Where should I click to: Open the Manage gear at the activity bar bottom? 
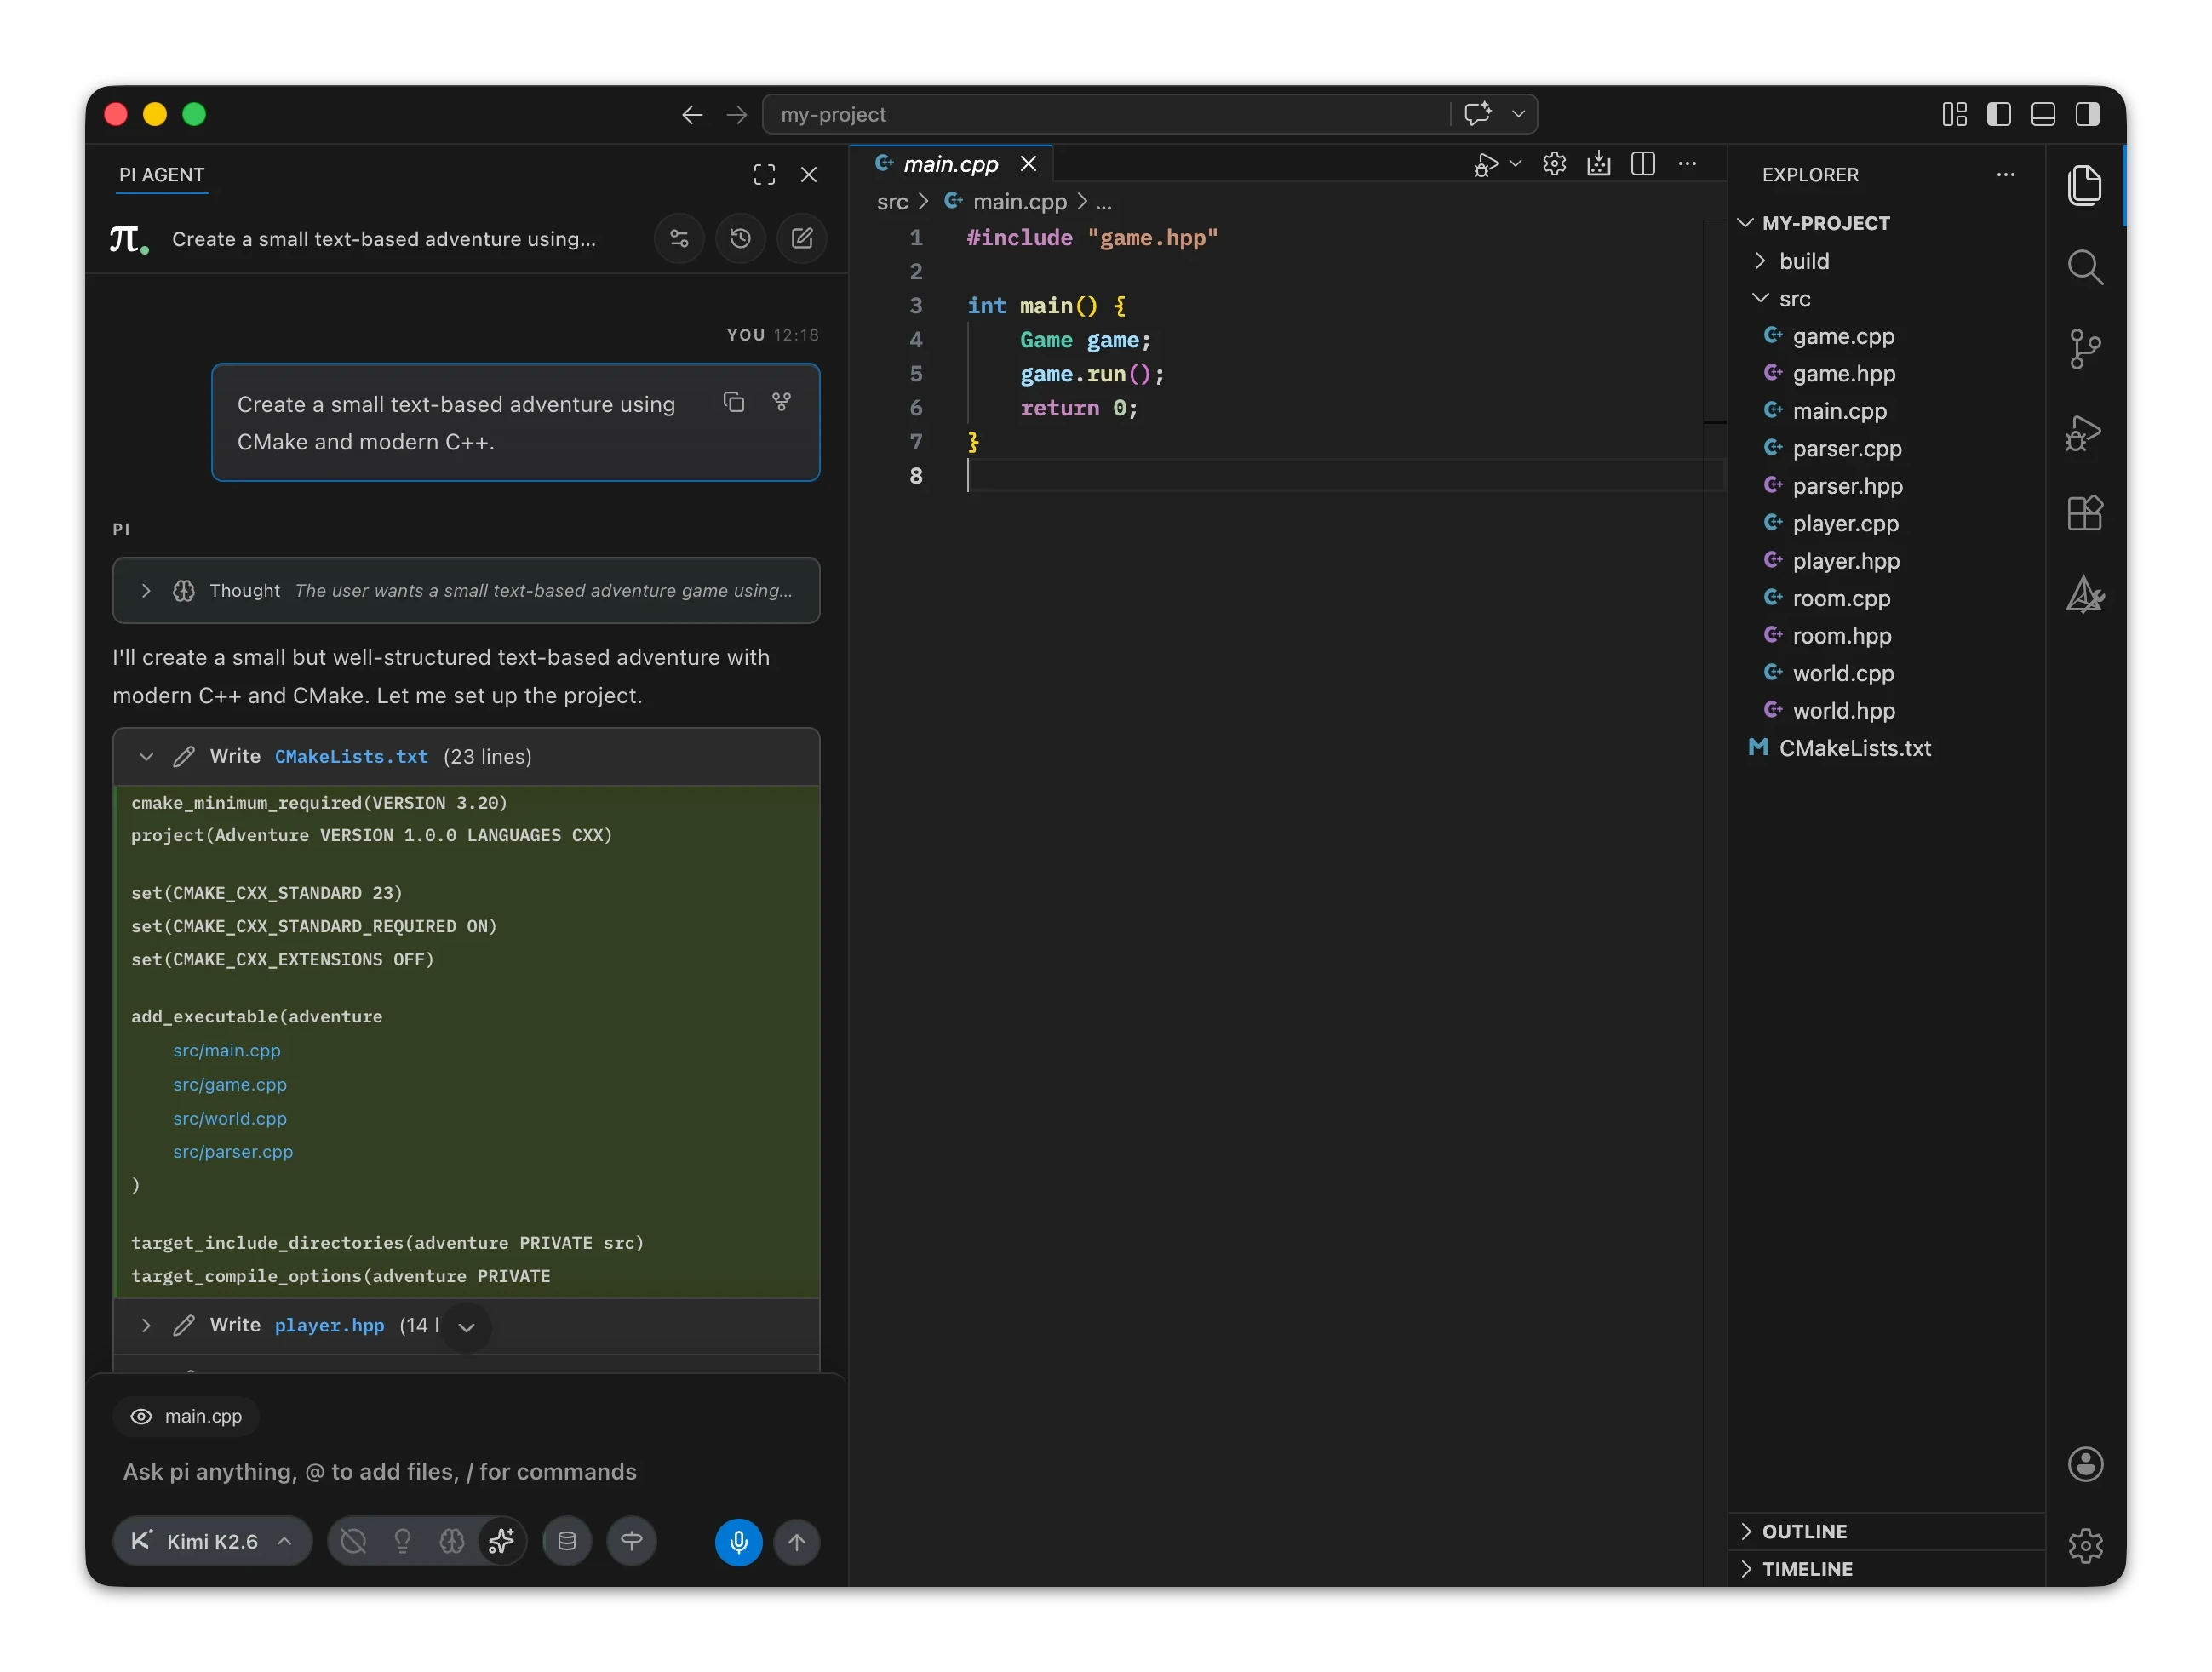tap(2085, 1545)
